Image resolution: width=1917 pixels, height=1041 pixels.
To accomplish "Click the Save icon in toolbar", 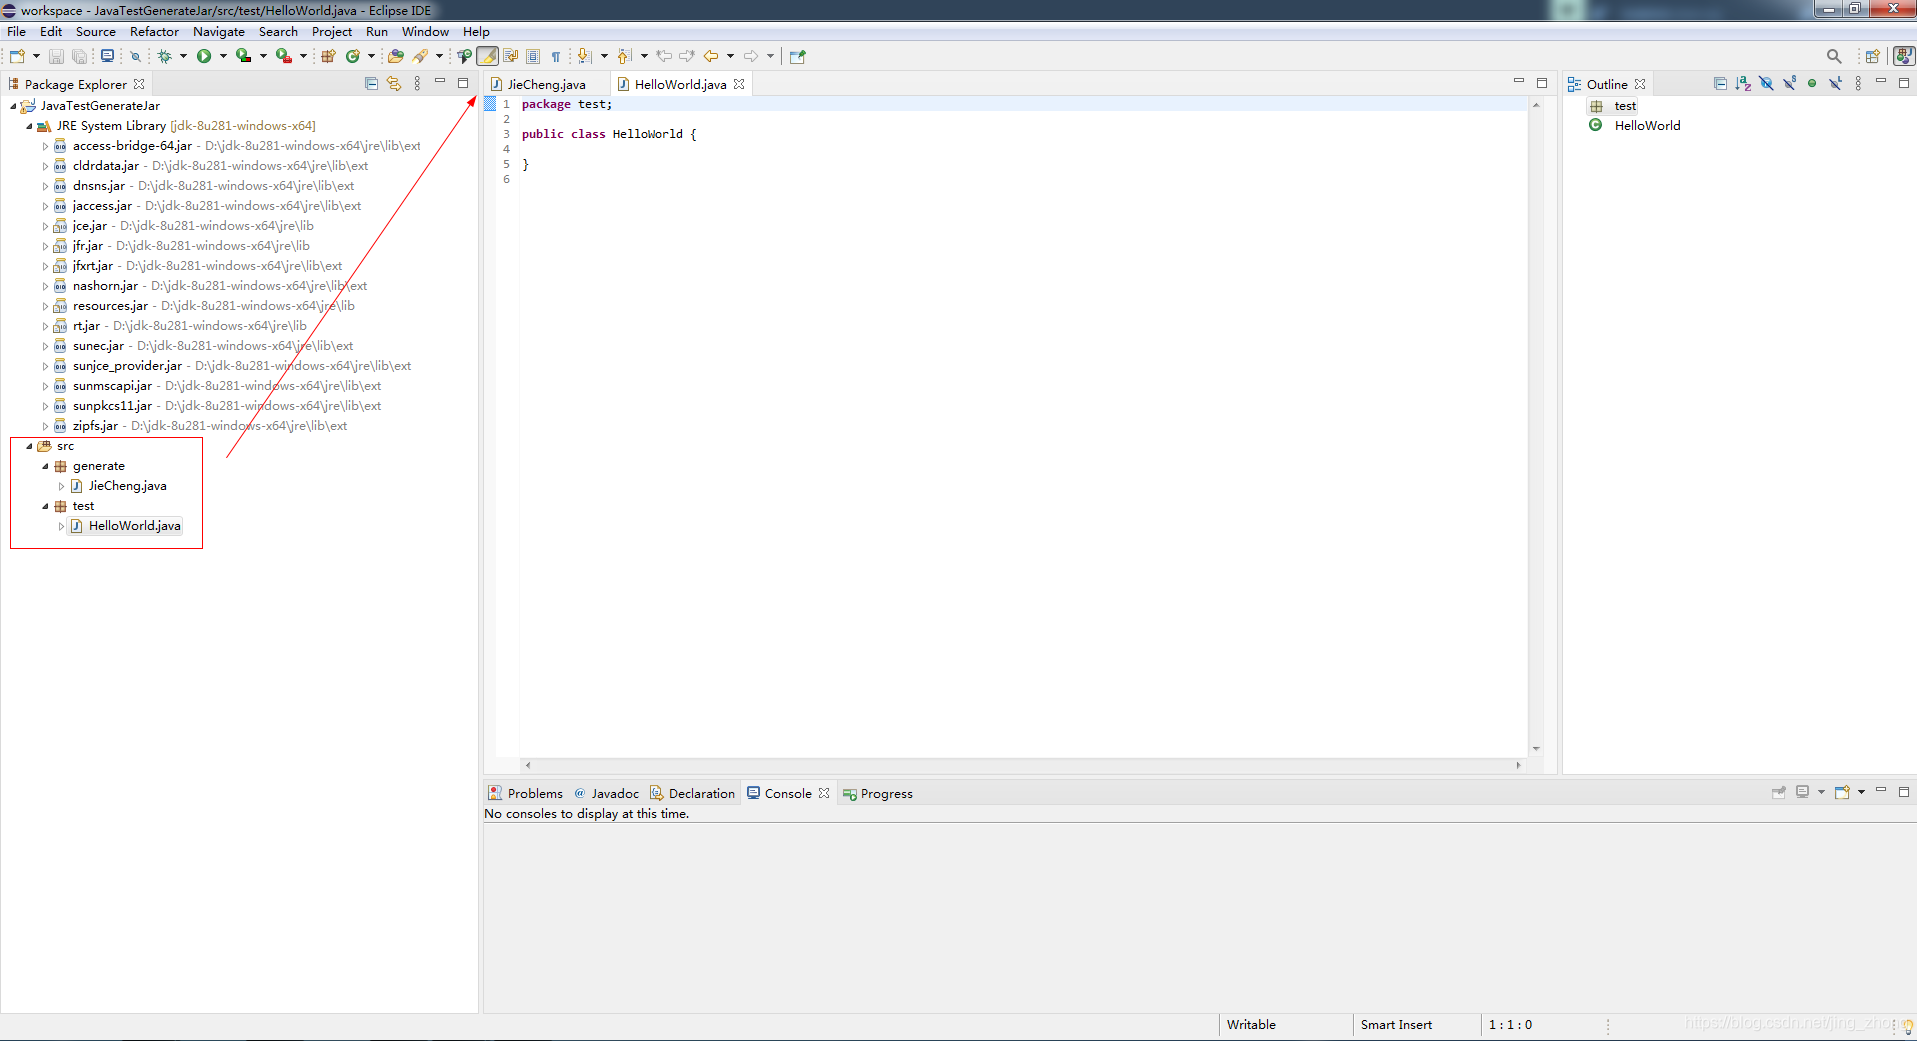I will pyautogui.click(x=56, y=56).
